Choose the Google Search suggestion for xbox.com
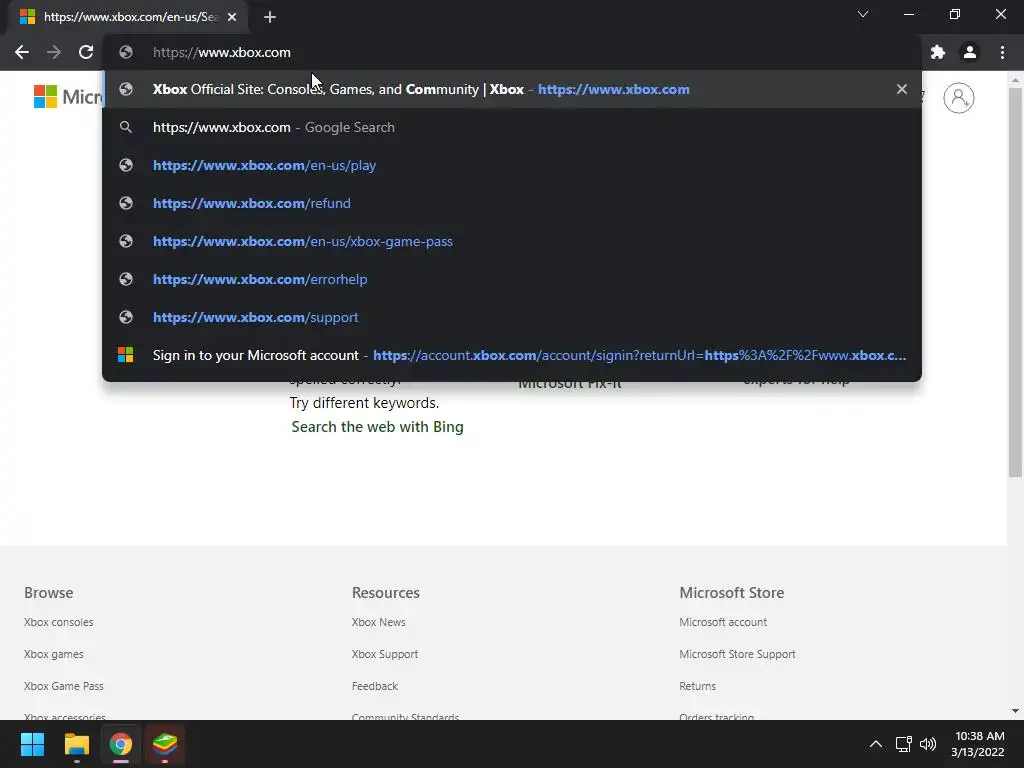The image size is (1024, 768). click(x=512, y=127)
